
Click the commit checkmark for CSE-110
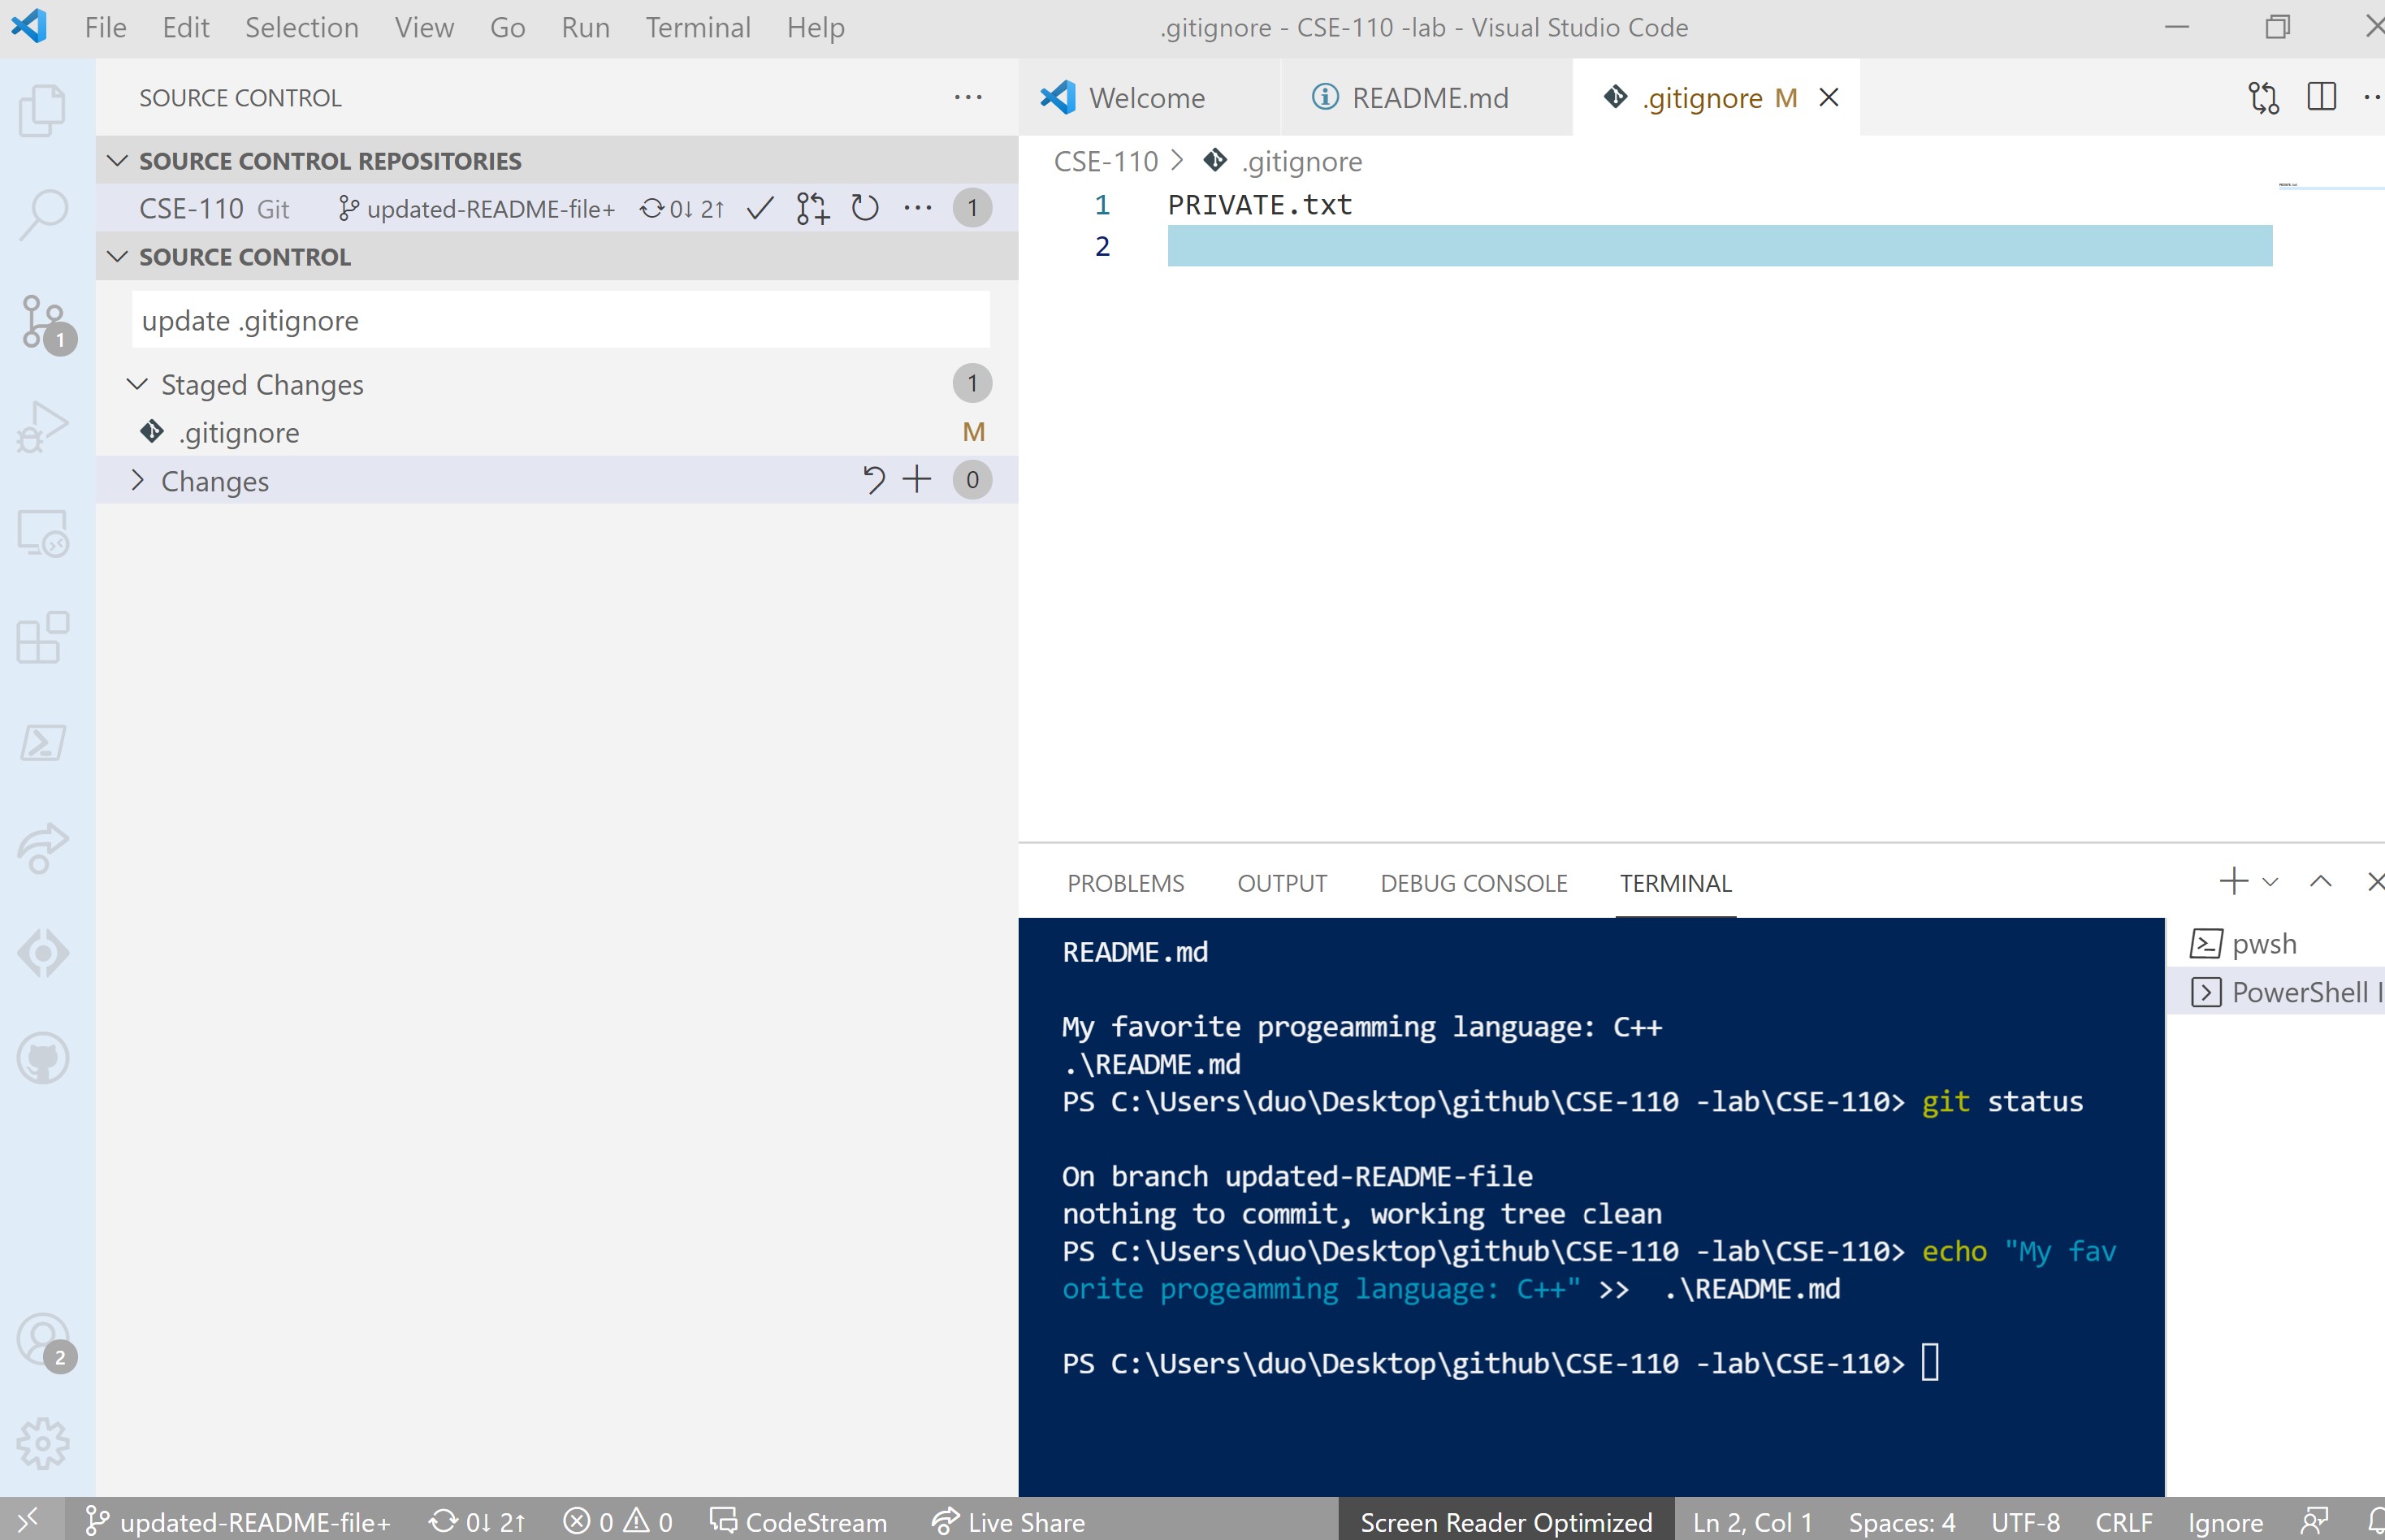(x=760, y=208)
